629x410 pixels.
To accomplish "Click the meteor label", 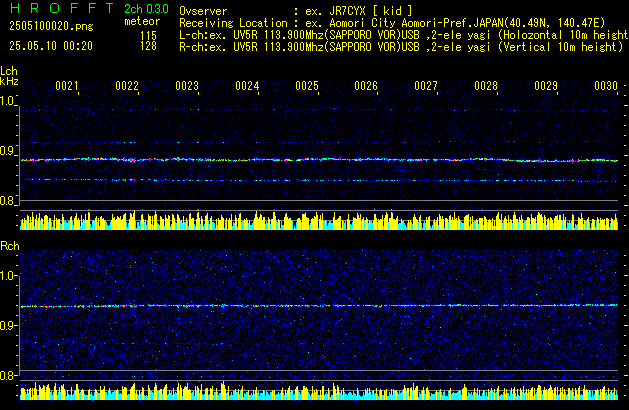I will (142, 21).
